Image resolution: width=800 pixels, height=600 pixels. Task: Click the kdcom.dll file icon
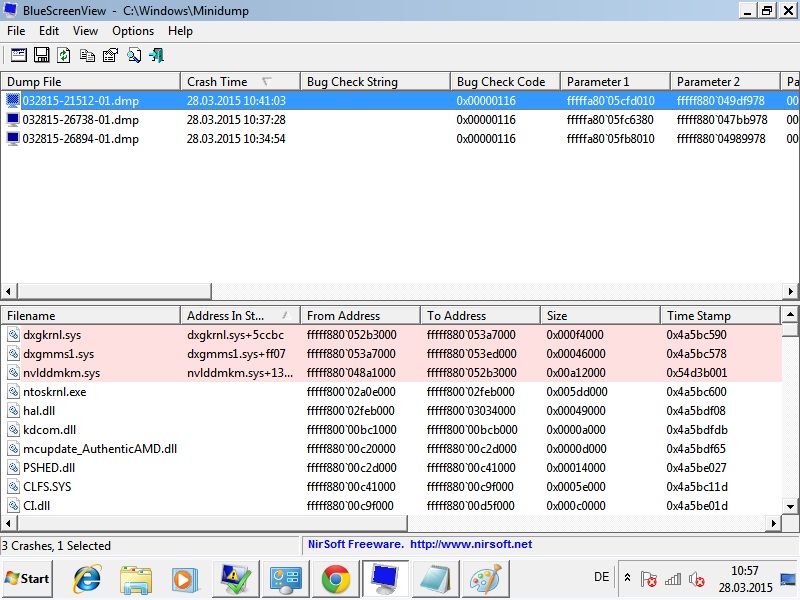pos(14,430)
